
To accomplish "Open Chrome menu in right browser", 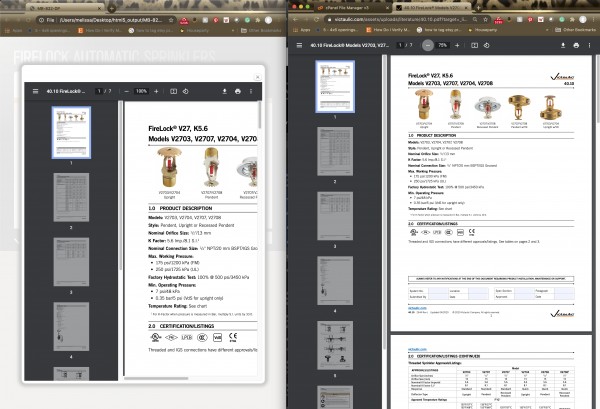I will (x=594, y=19).
